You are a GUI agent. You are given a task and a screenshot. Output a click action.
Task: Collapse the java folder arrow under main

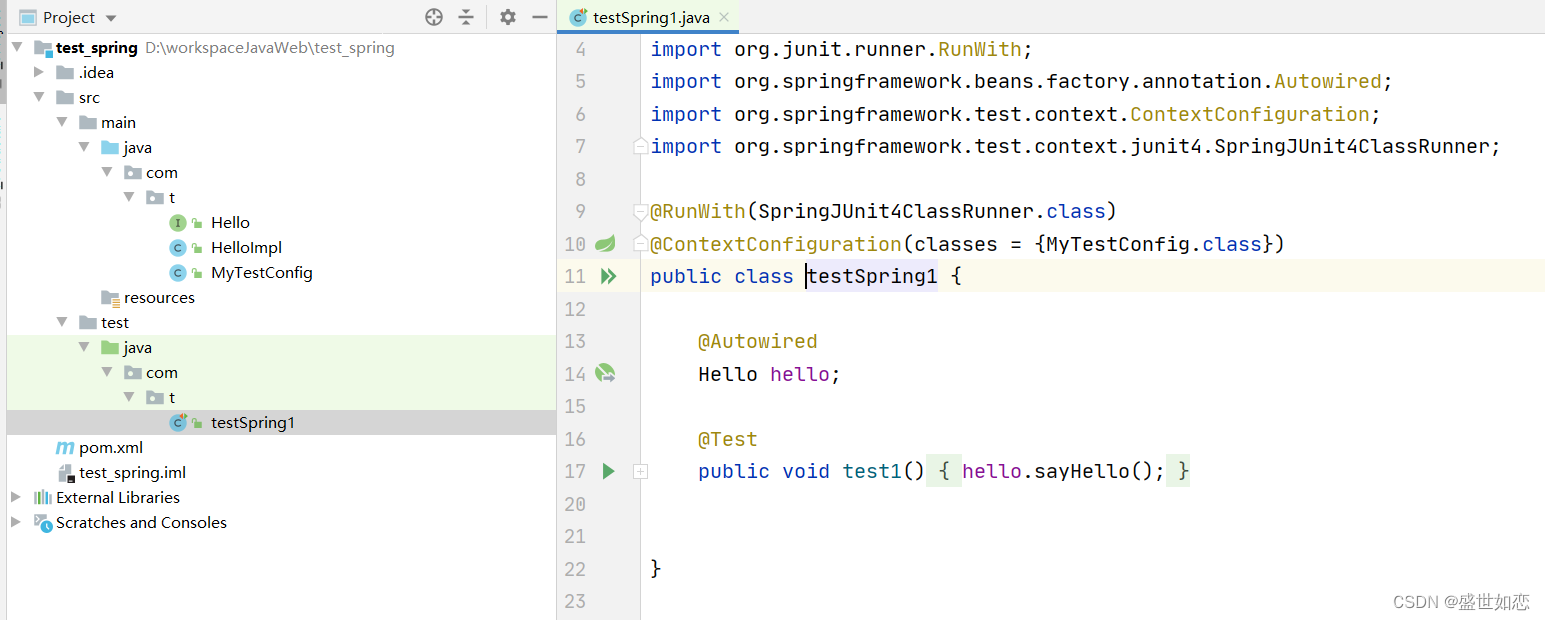(84, 147)
